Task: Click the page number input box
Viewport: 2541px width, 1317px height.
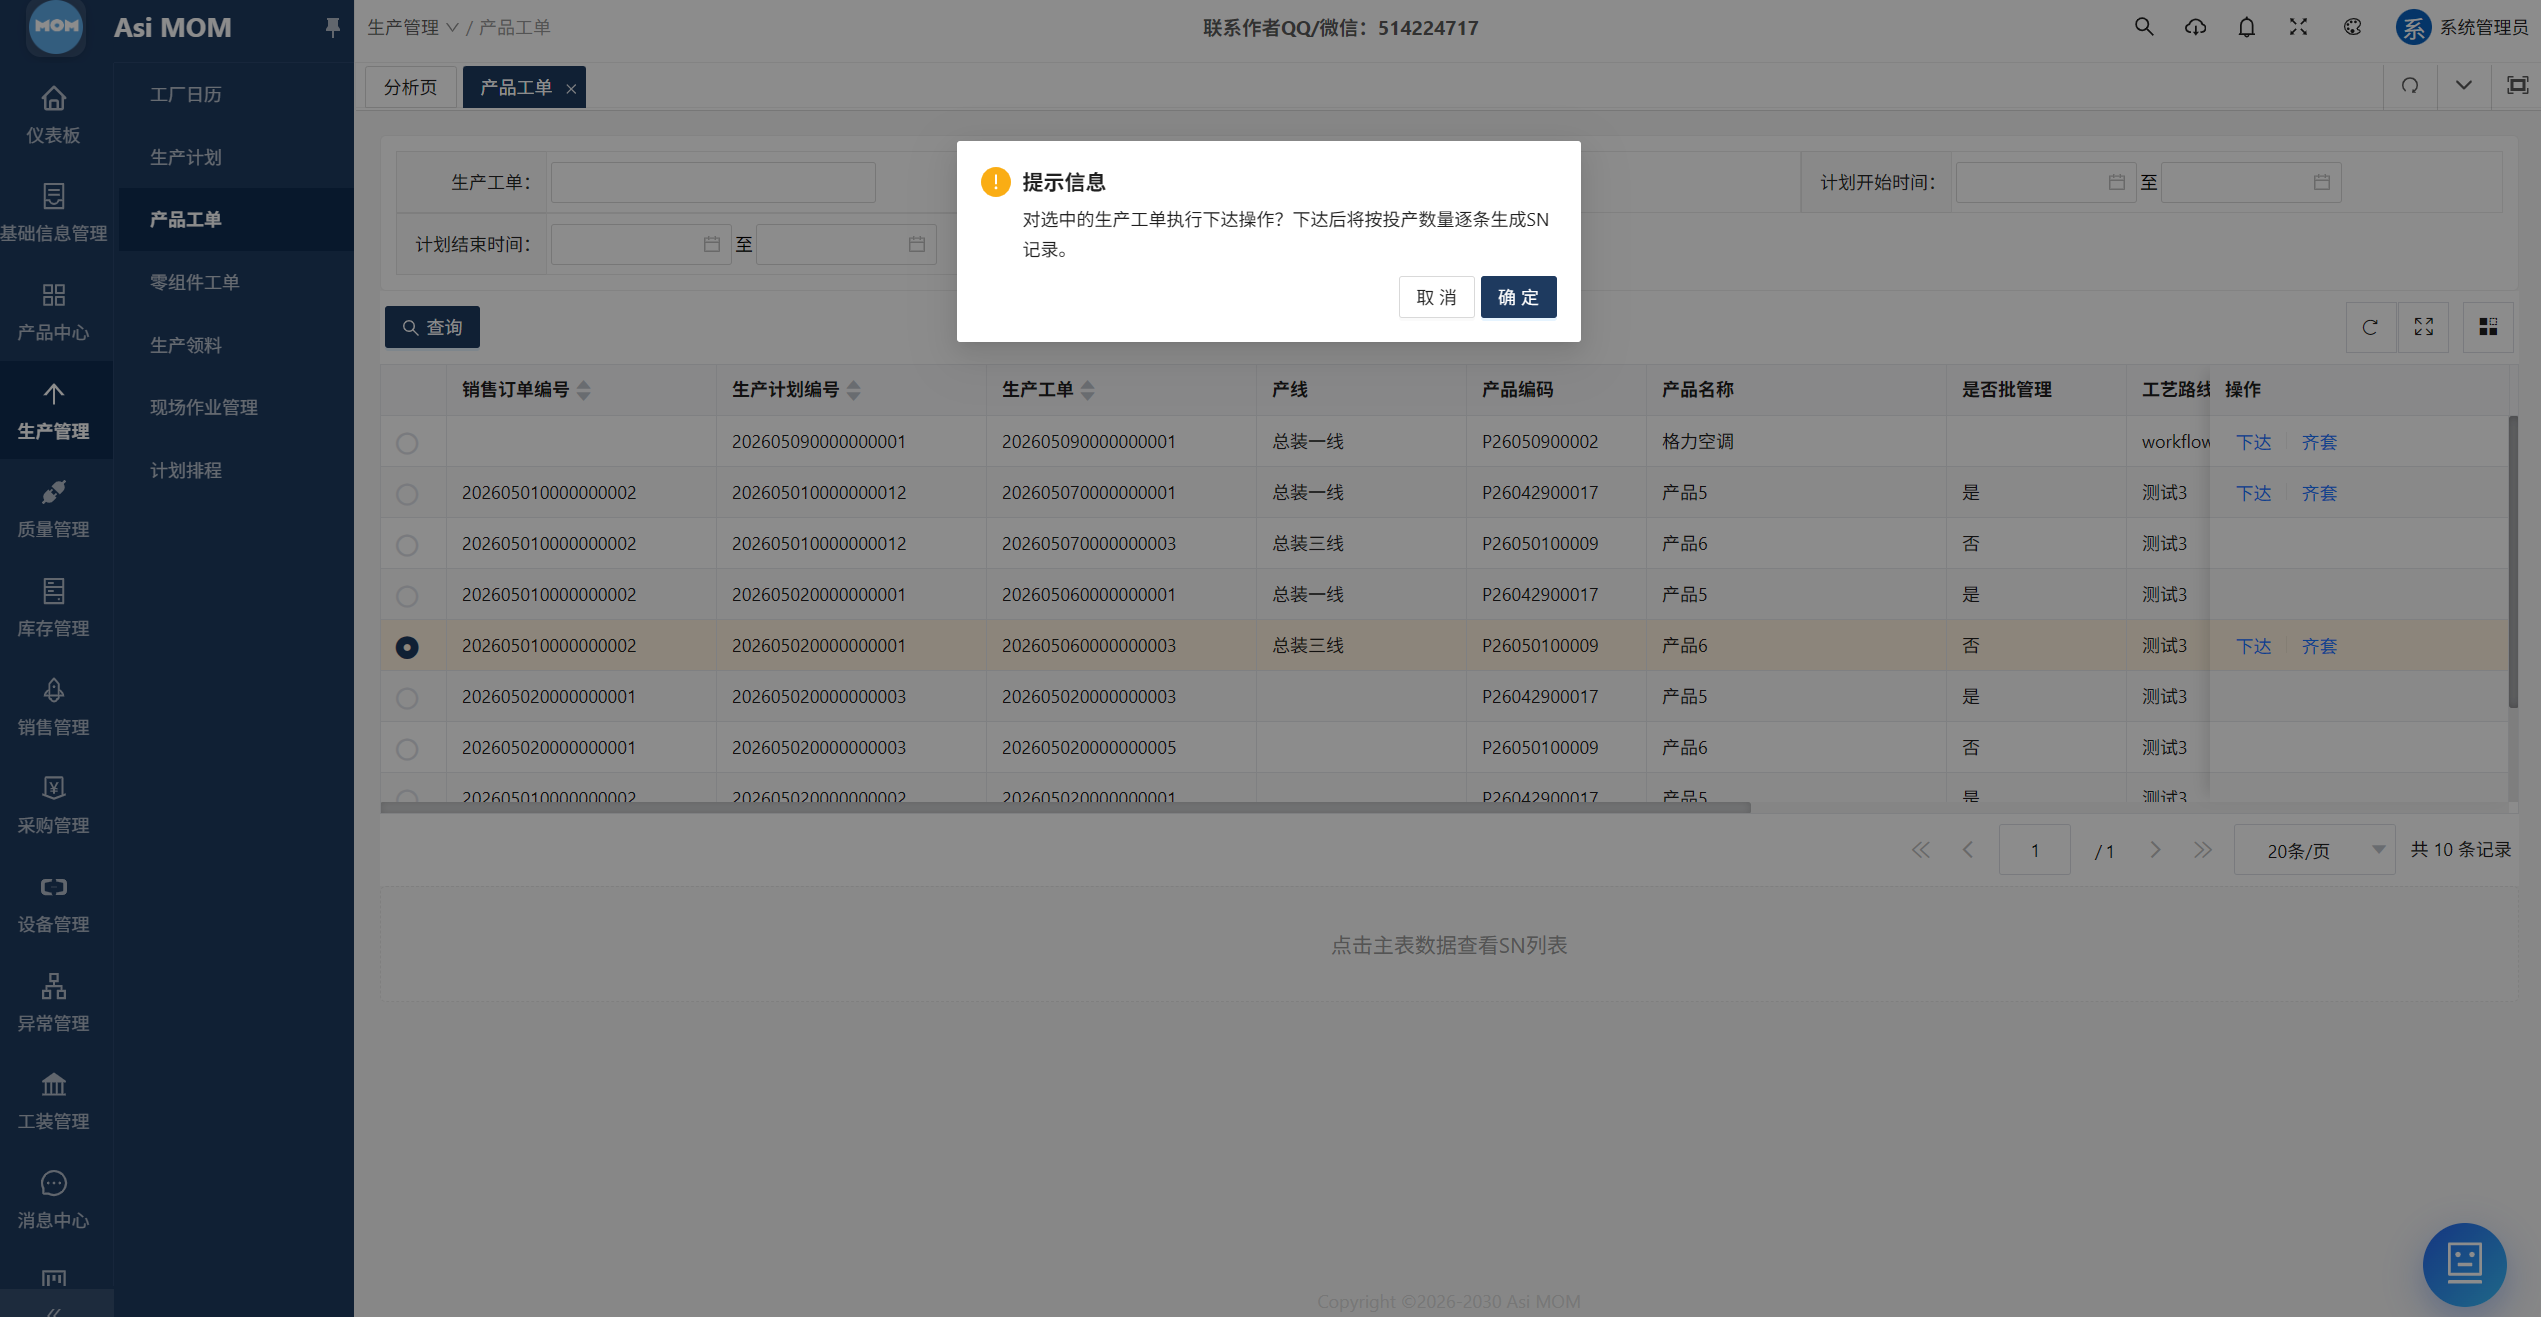Action: pyautogui.click(x=2034, y=850)
